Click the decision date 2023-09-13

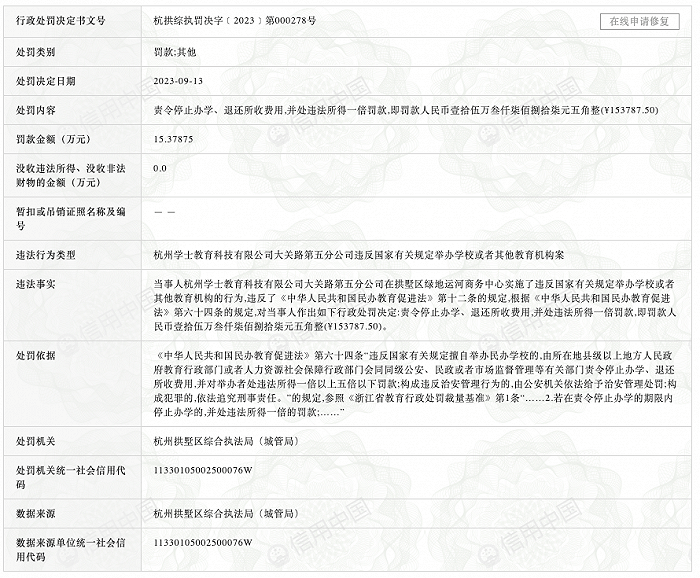pyautogui.click(x=178, y=80)
